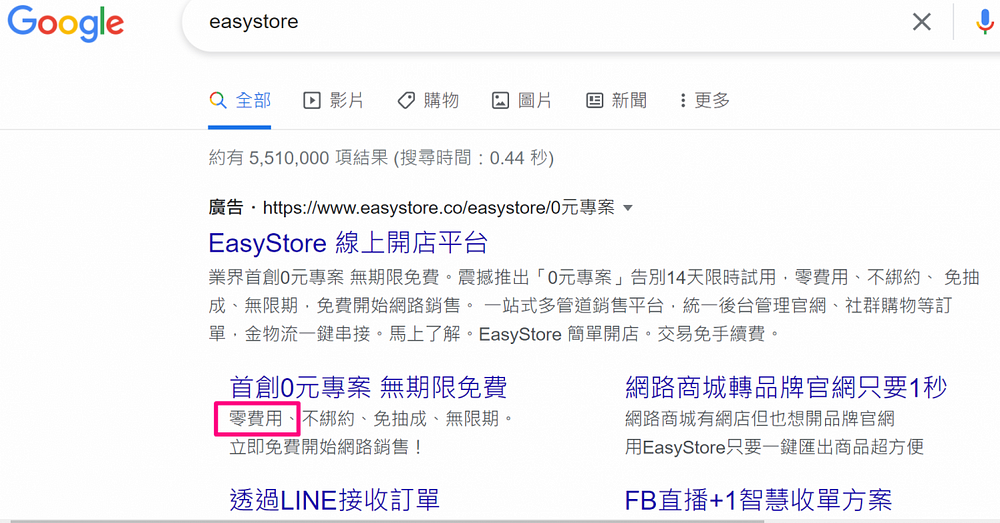The width and height of the screenshot is (1000, 523).
Task: Open the ad URL dropdown arrow
Action: (x=628, y=208)
